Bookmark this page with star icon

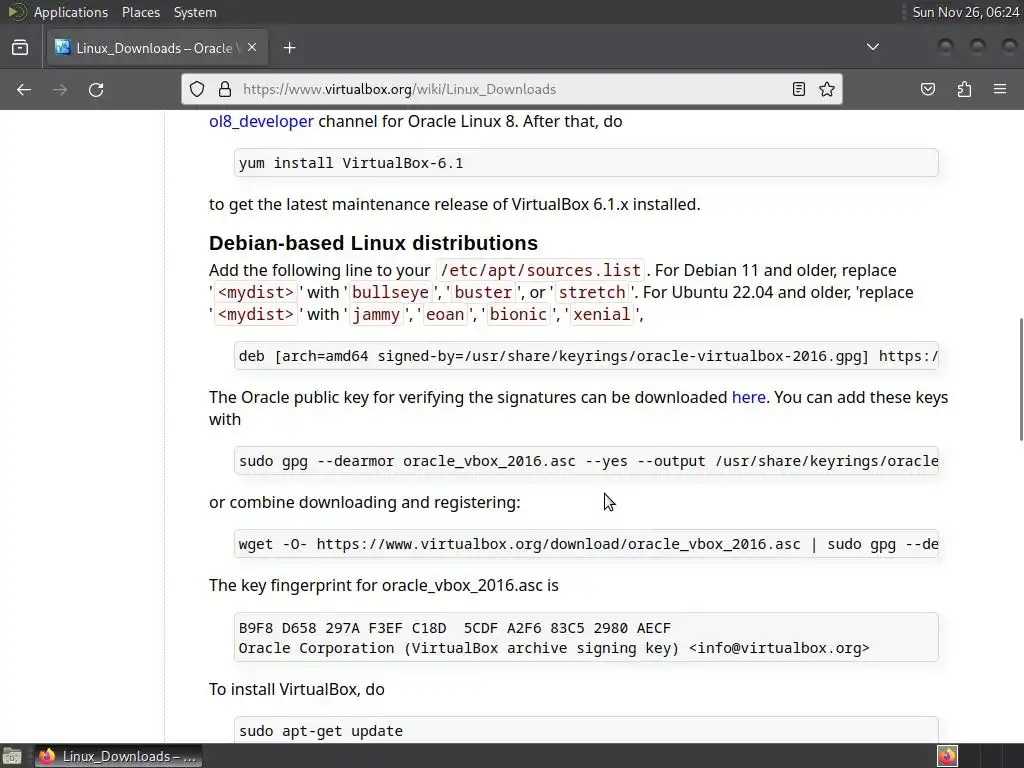click(x=827, y=89)
